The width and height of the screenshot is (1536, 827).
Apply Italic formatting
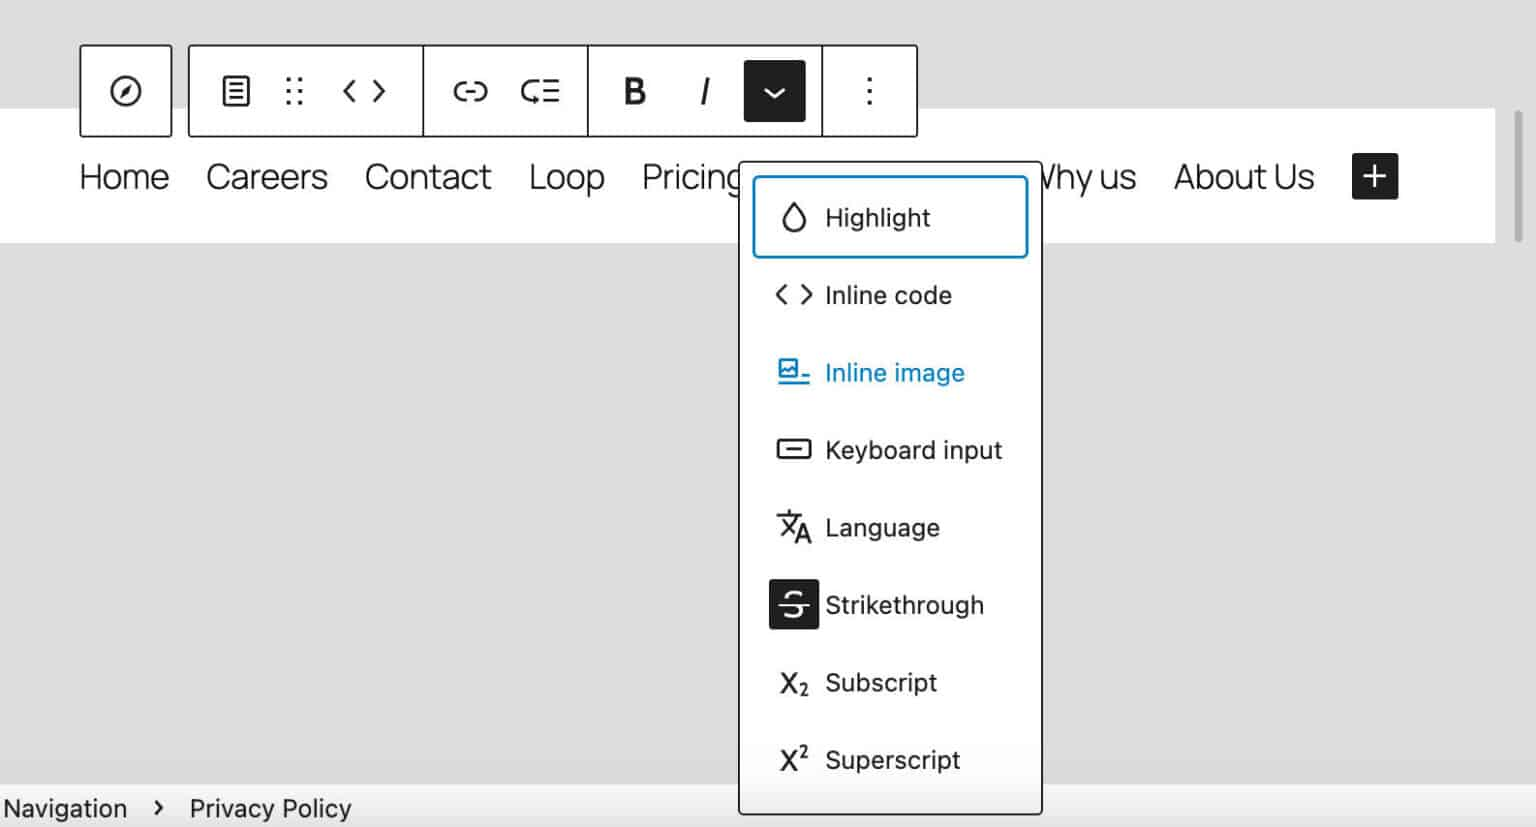[x=704, y=90]
